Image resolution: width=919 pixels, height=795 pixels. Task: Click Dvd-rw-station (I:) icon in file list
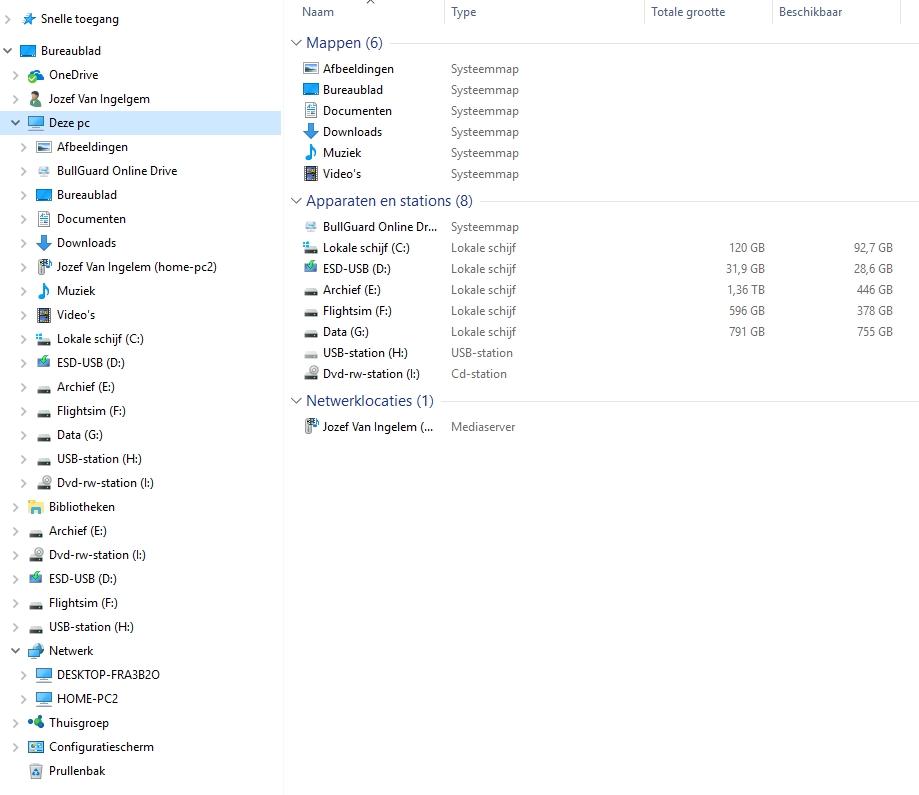(x=311, y=373)
